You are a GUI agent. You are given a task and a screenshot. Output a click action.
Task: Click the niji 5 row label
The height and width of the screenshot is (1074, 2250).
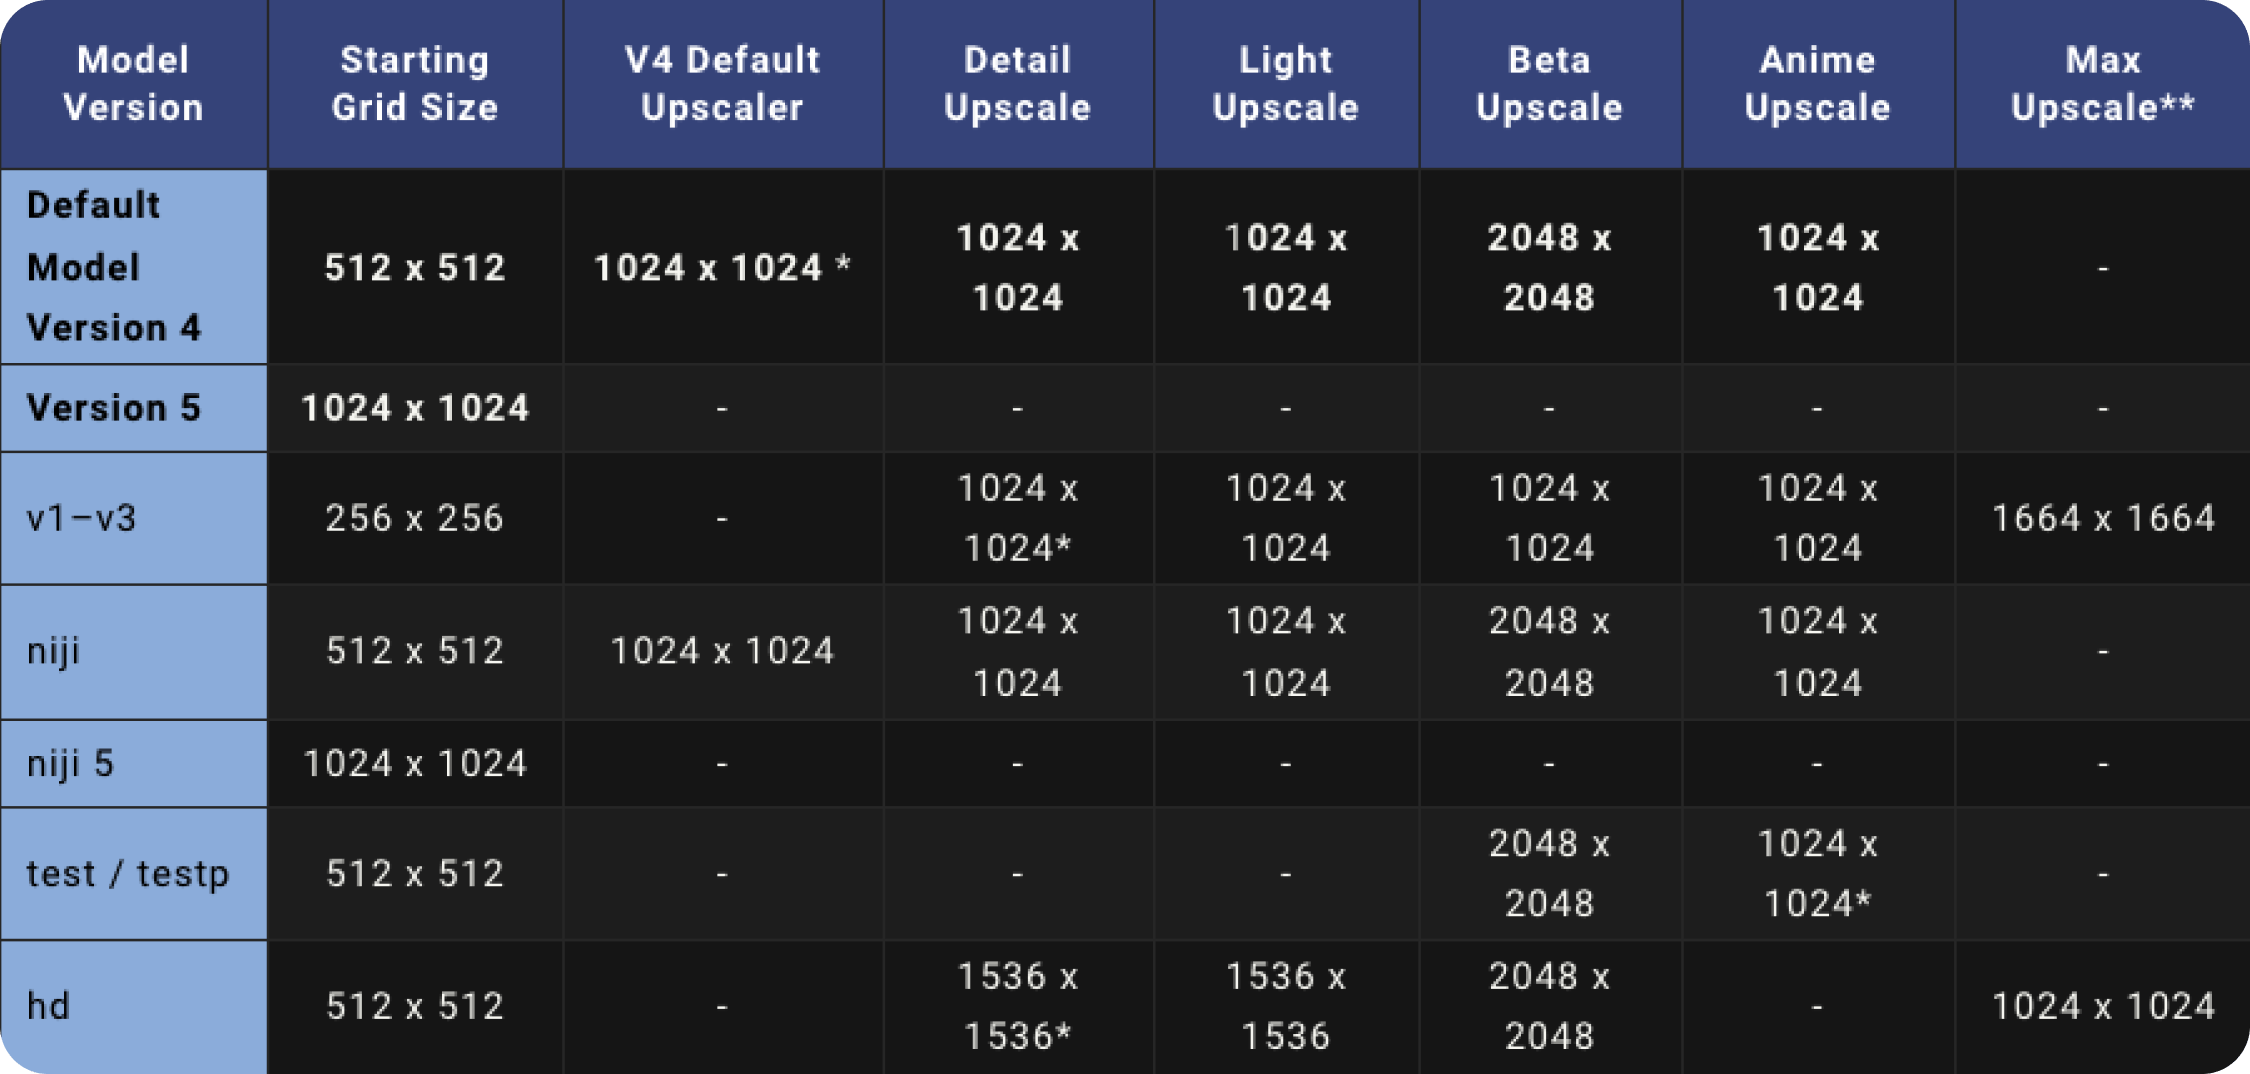pos(133,764)
